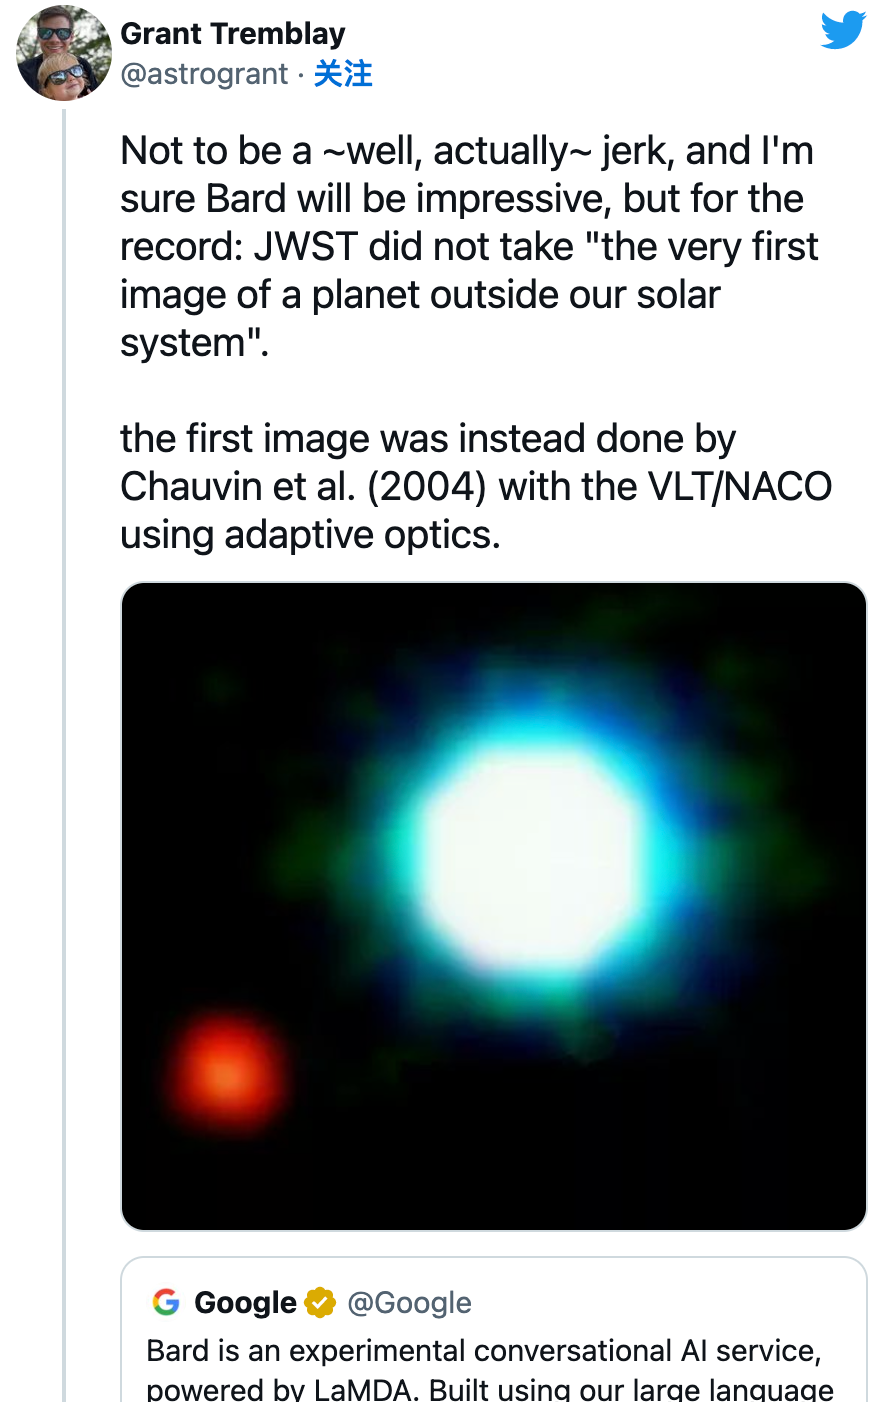Open the Grant Tremblay display name
This screenshot has height=1402, width=896.
(x=232, y=33)
